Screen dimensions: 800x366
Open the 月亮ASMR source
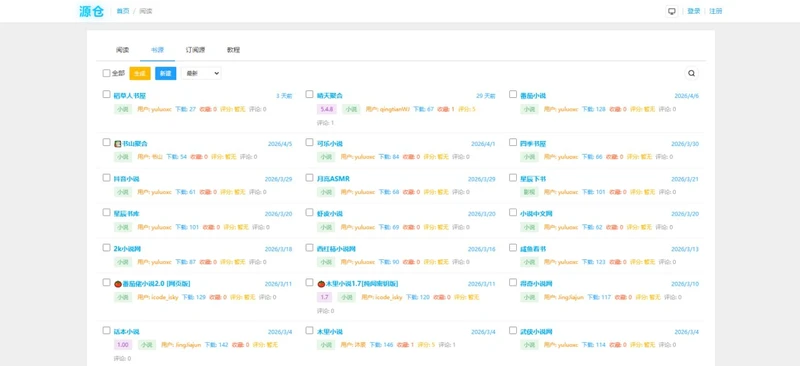[x=333, y=179]
